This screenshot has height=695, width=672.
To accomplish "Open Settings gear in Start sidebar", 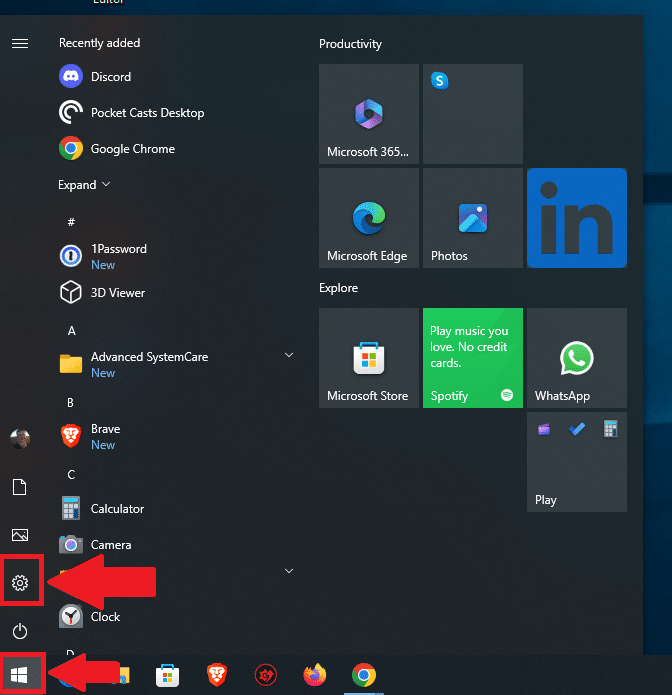I will tap(20, 582).
